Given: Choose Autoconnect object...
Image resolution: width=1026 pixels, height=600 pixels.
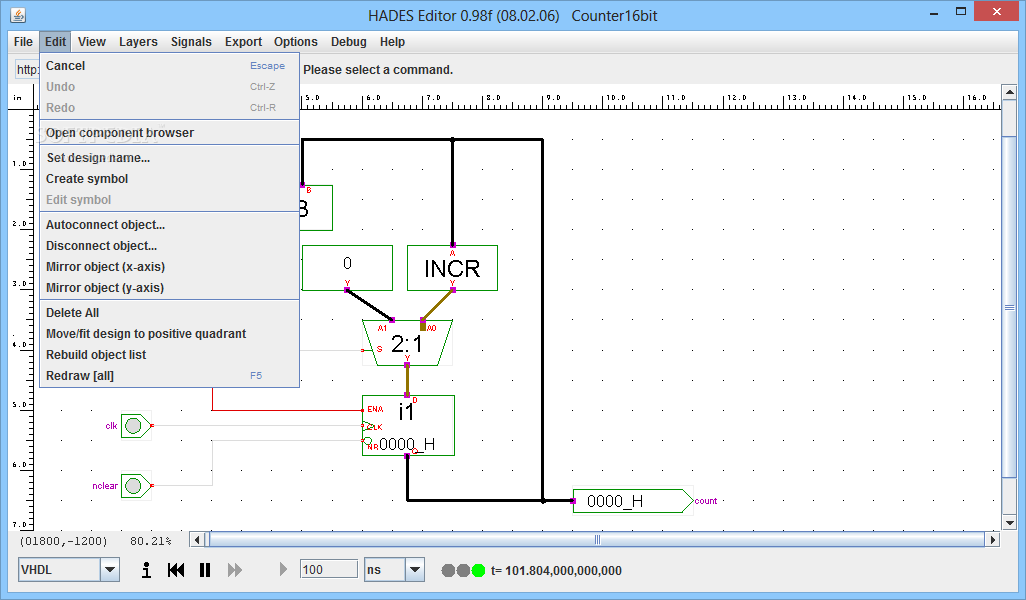Looking at the screenshot, I should (169, 224).
